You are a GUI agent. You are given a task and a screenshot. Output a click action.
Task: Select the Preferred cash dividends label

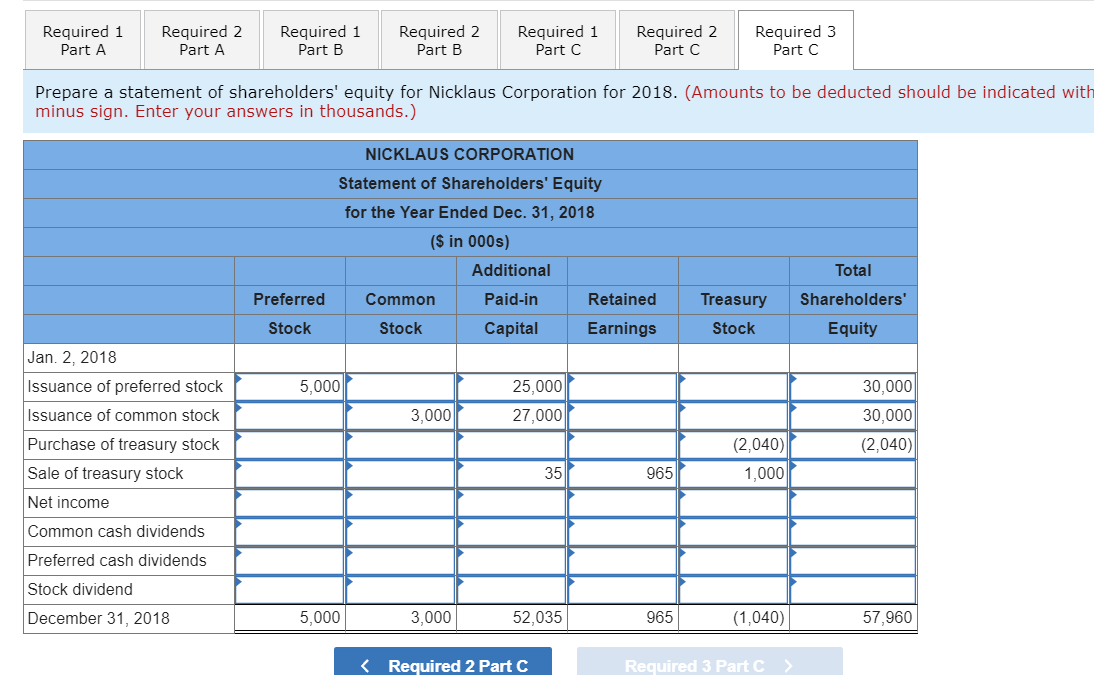tap(117, 561)
